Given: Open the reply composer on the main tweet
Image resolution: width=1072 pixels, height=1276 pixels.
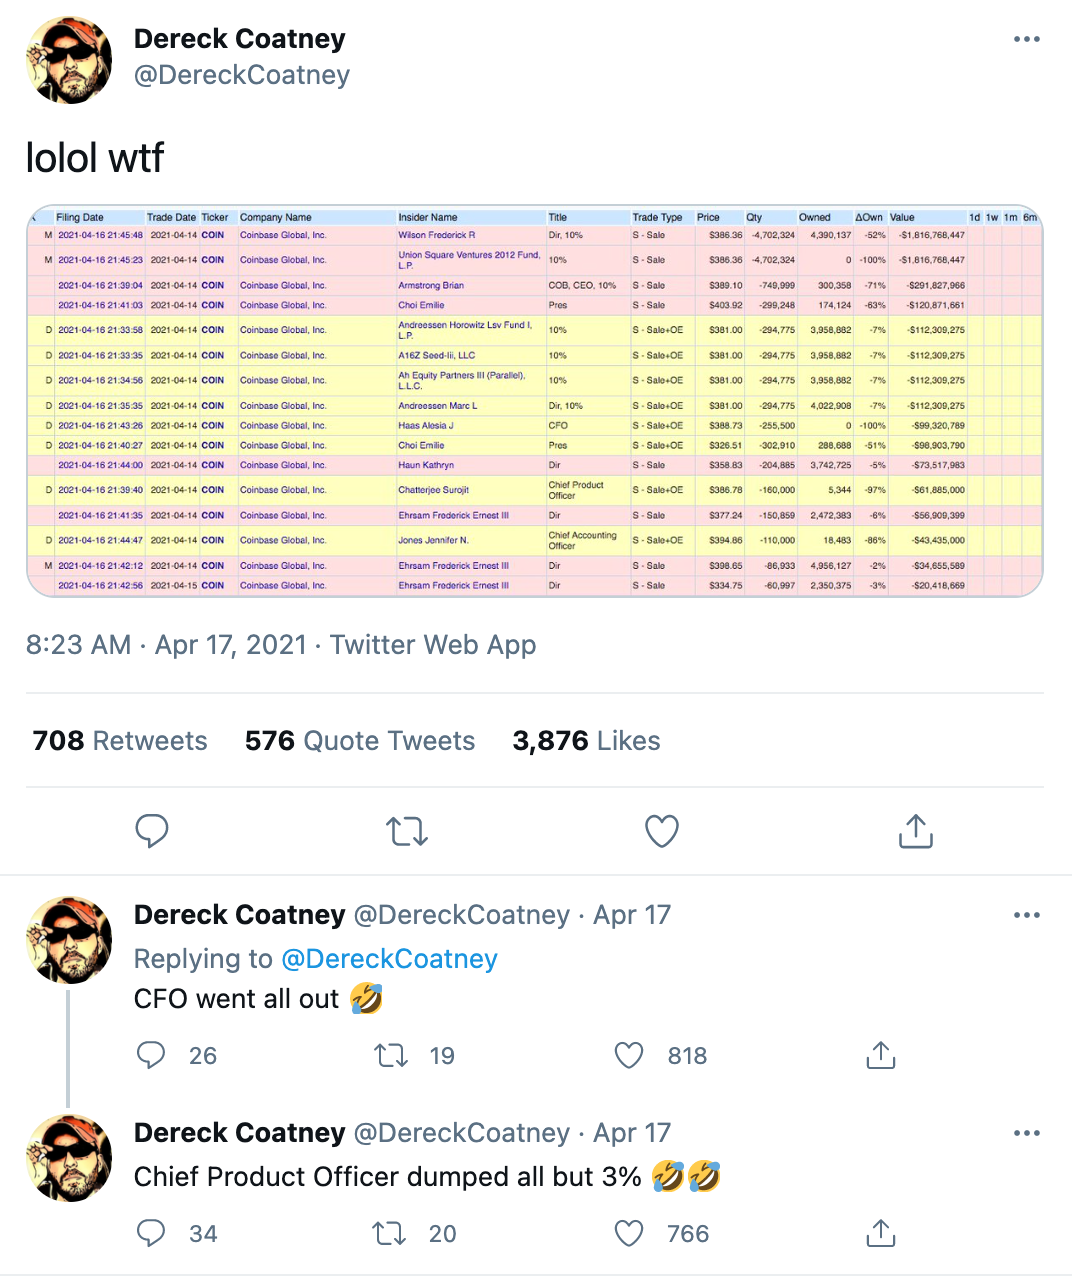Looking at the screenshot, I should [152, 831].
